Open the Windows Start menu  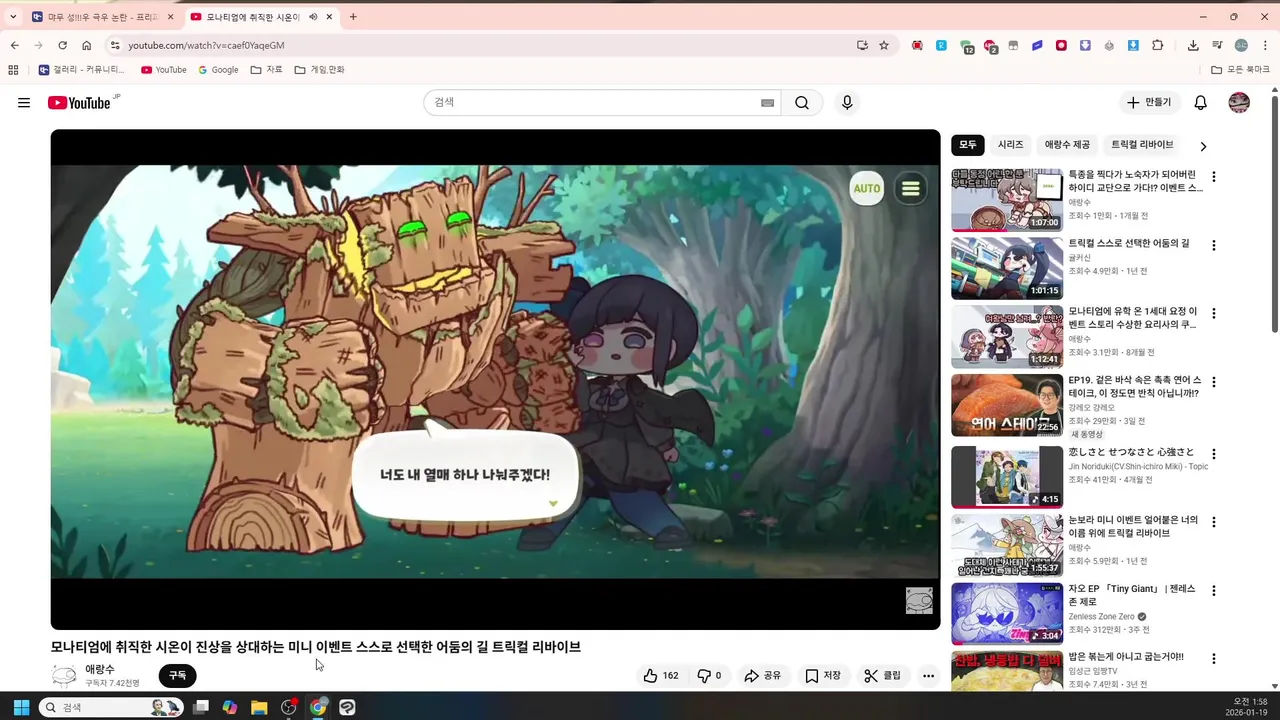click(x=20, y=707)
